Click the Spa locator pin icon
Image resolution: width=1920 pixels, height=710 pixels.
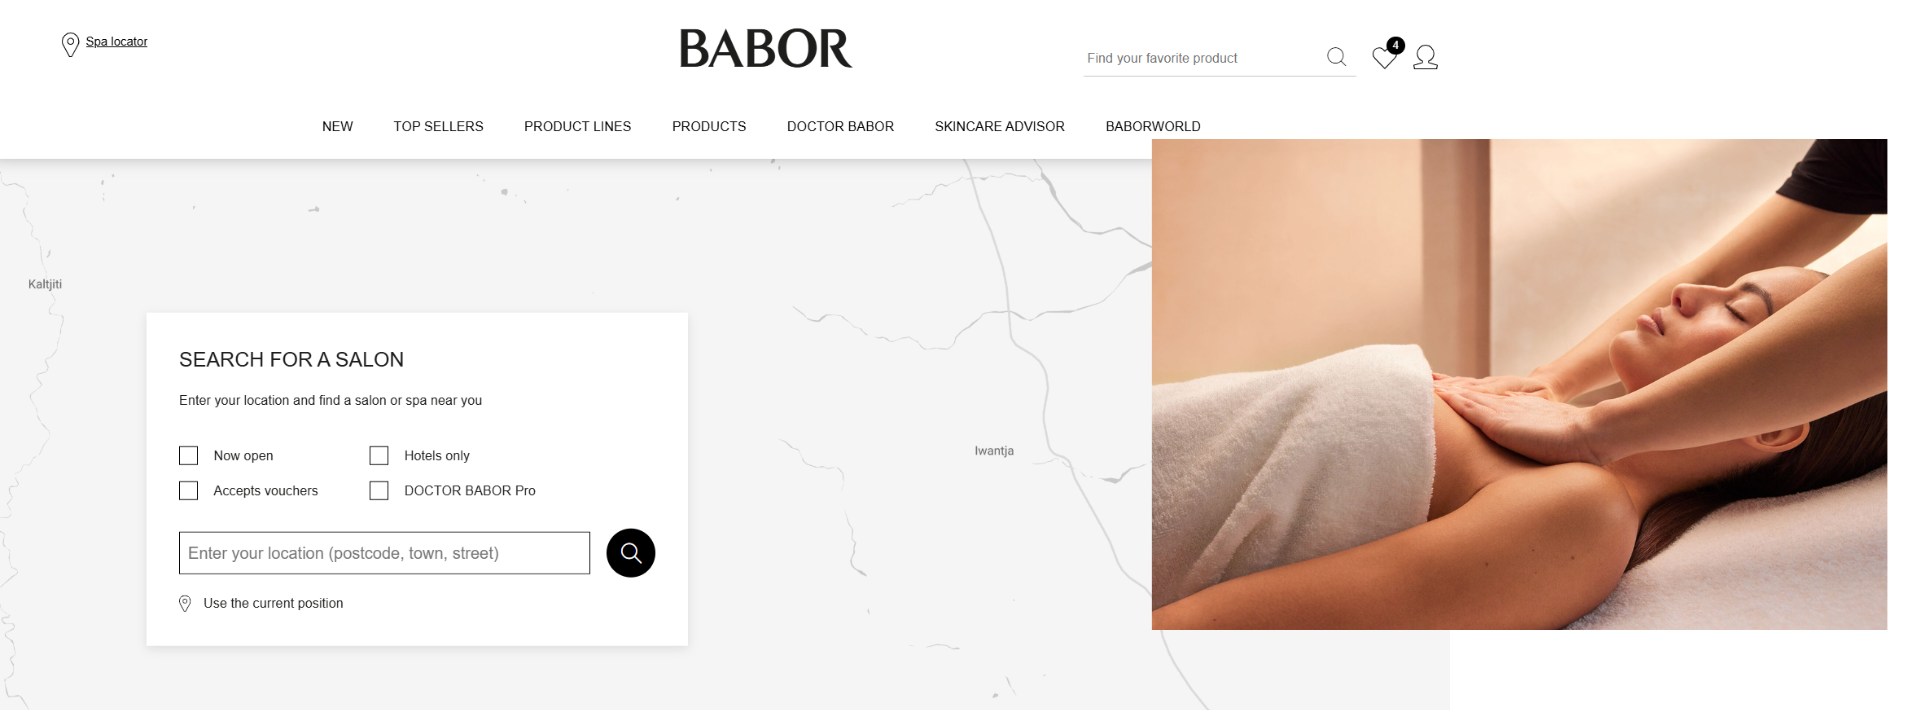pos(70,44)
